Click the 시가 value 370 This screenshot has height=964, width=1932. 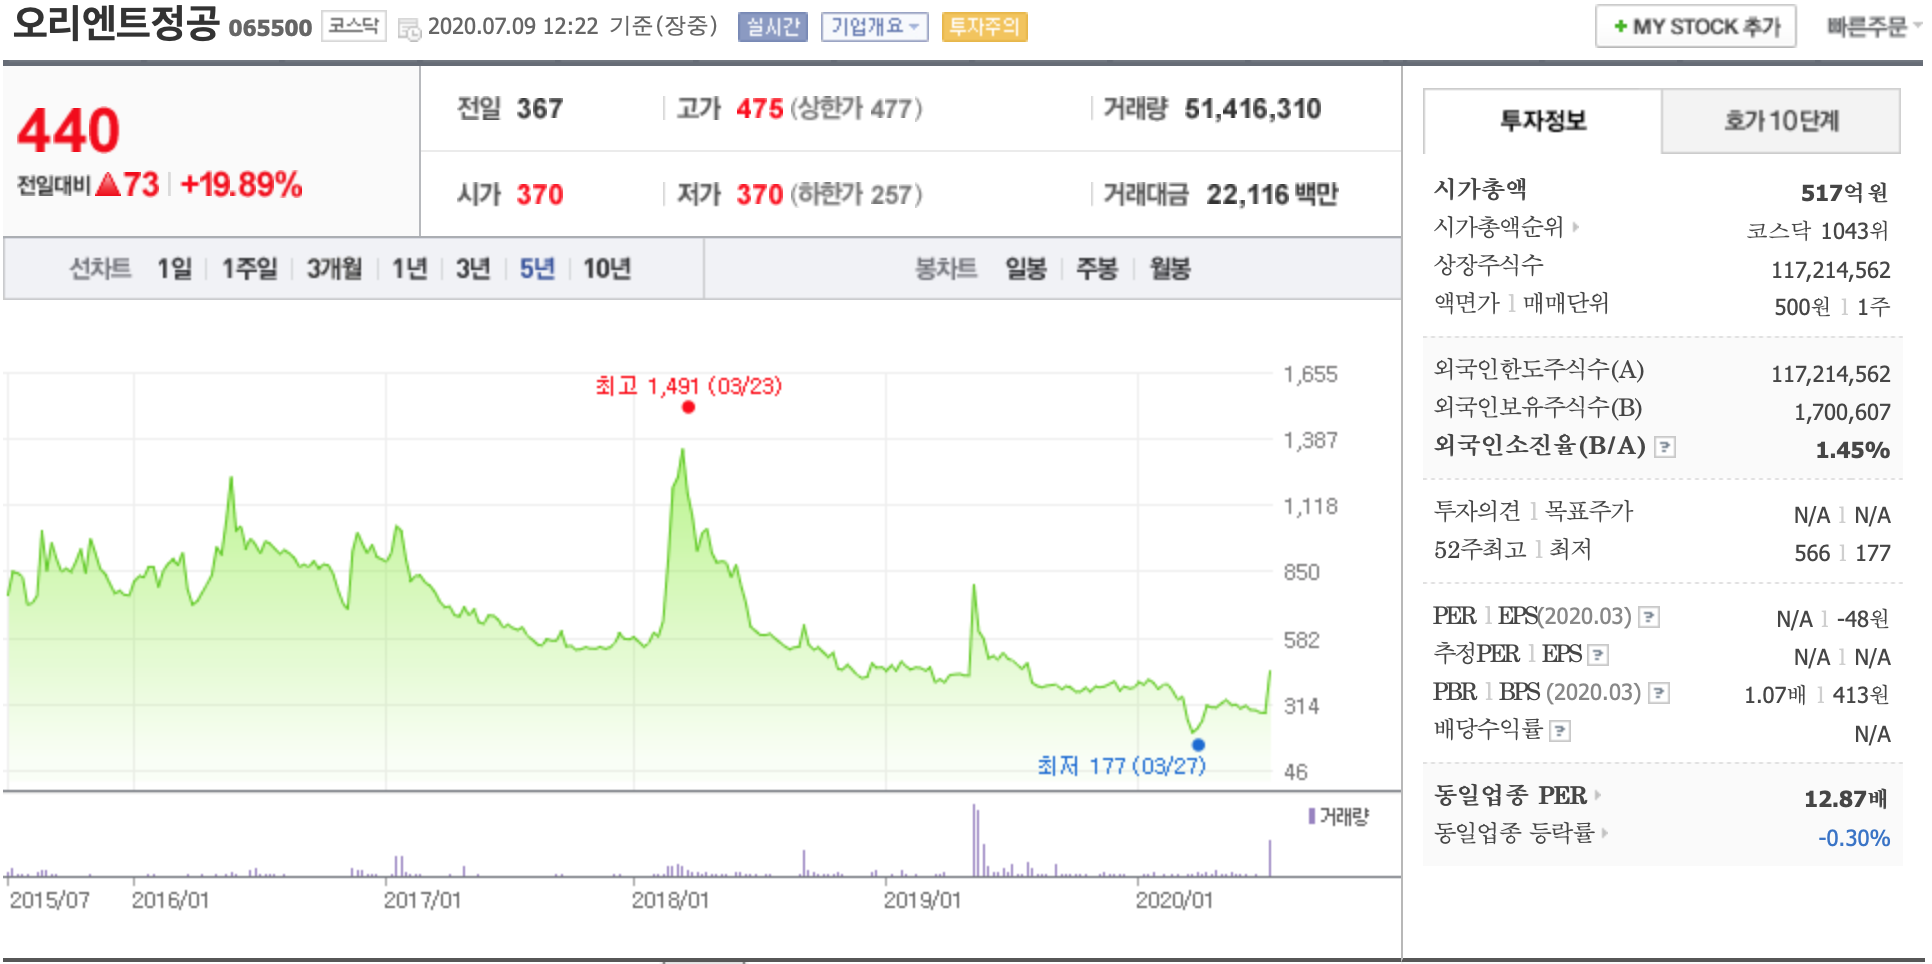click(x=540, y=194)
